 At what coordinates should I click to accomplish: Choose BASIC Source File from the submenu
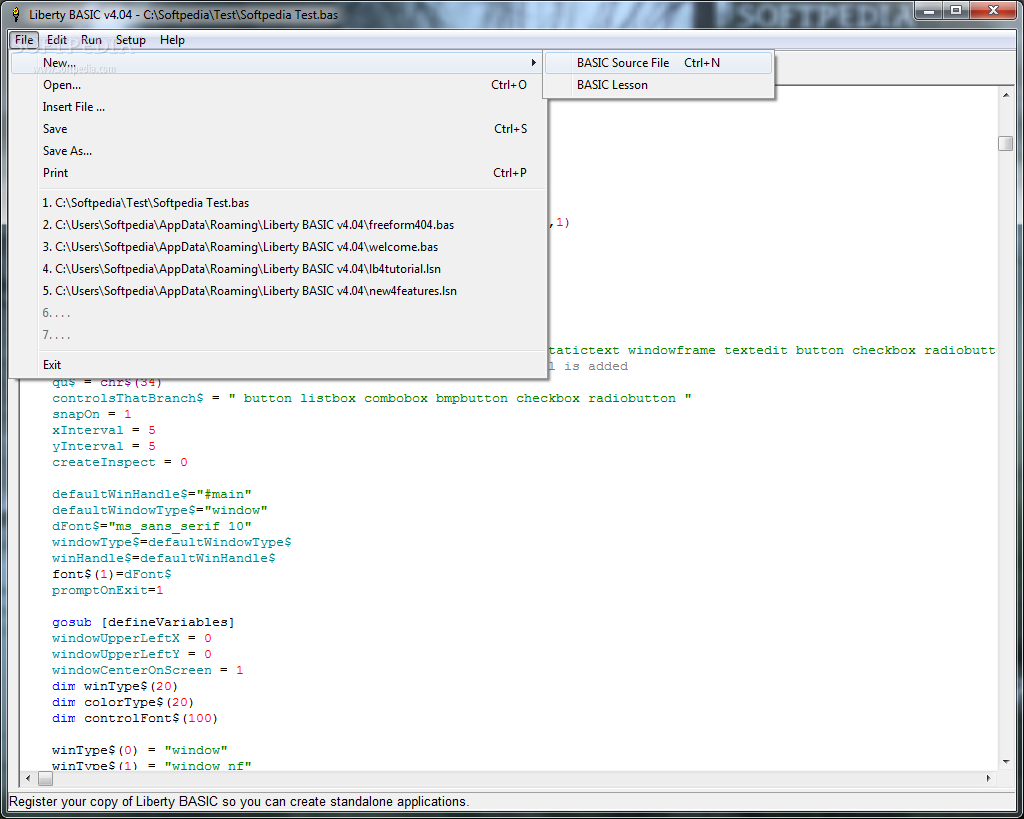click(x=658, y=63)
